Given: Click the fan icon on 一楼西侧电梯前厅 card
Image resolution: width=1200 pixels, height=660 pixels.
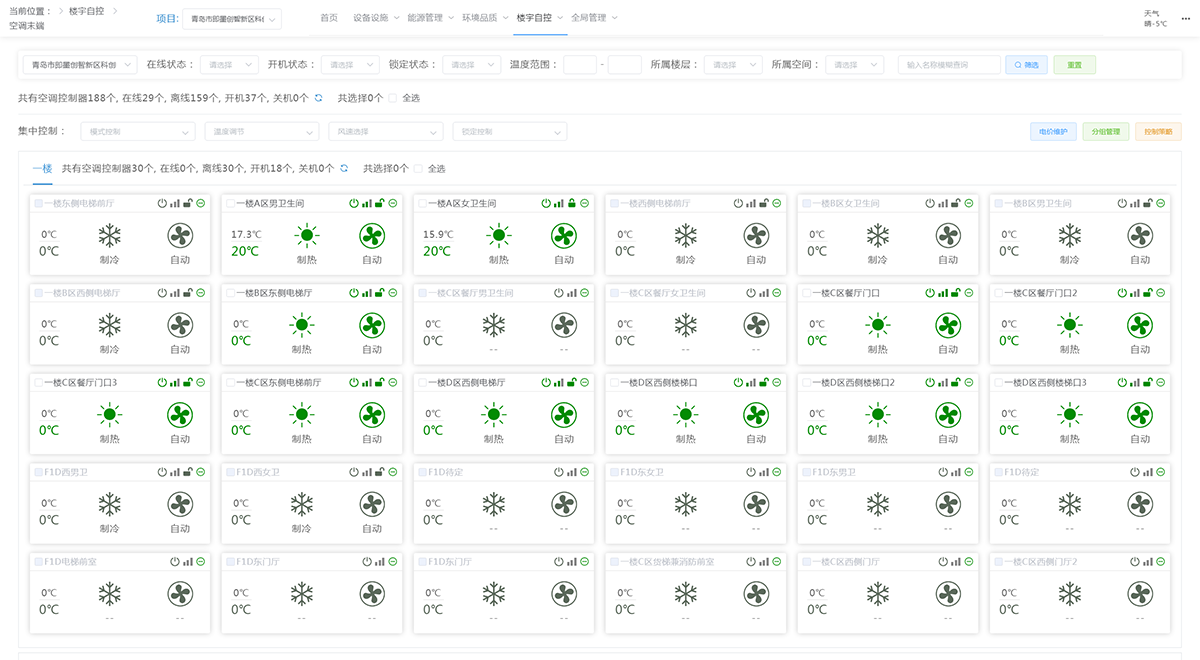Looking at the screenshot, I should [x=756, y=236].
